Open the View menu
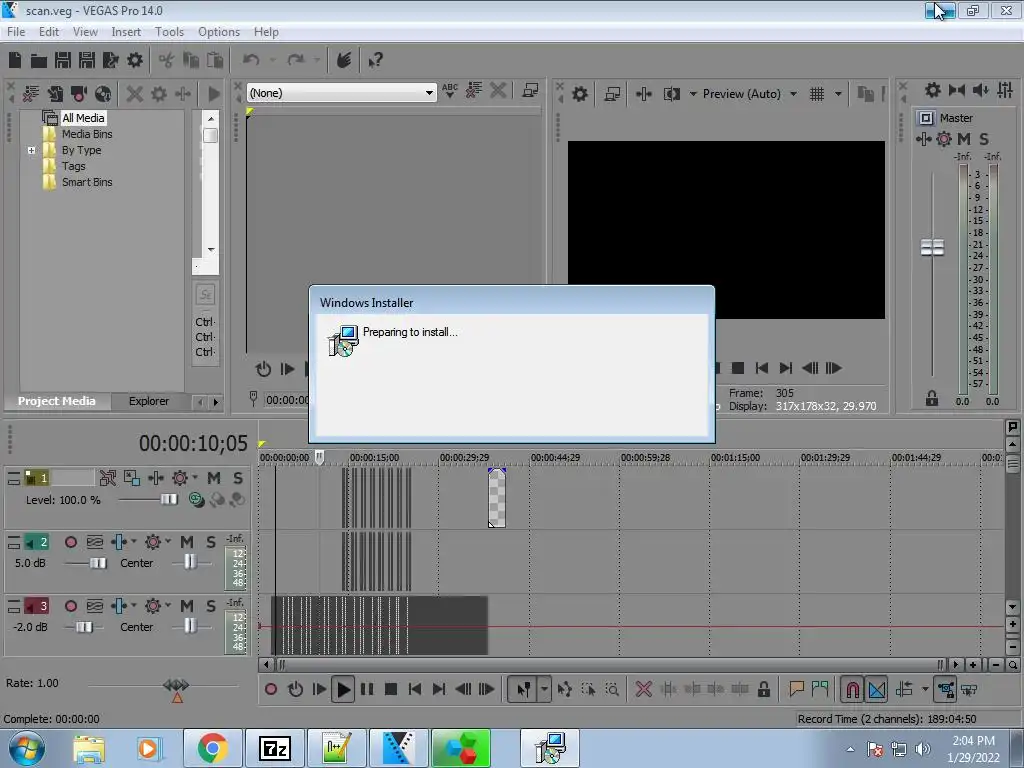 [x=85, y=32]
